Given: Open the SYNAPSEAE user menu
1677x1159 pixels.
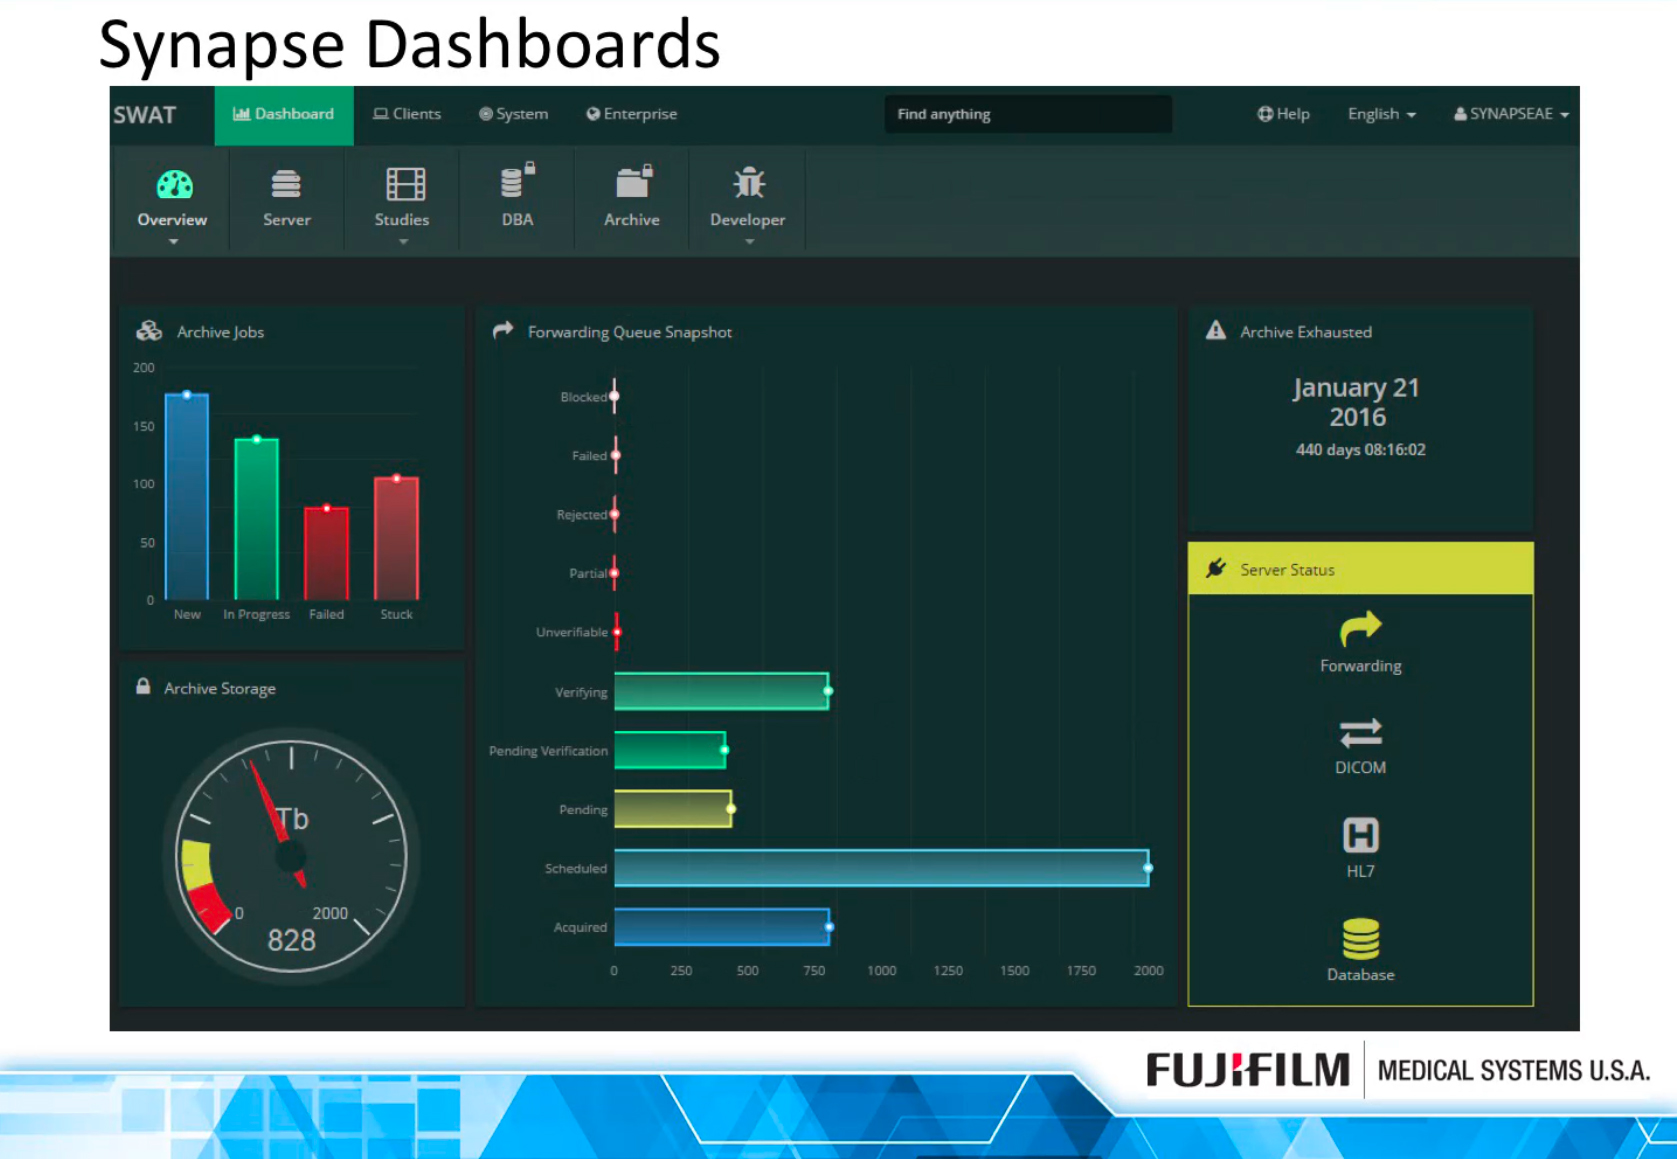Looking at the screenshot, I should [1510, 114].
